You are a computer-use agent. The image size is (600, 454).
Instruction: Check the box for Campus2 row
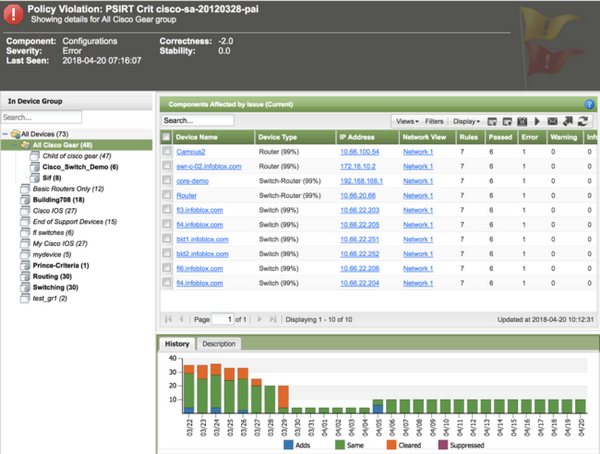click(x=166, y=151)
